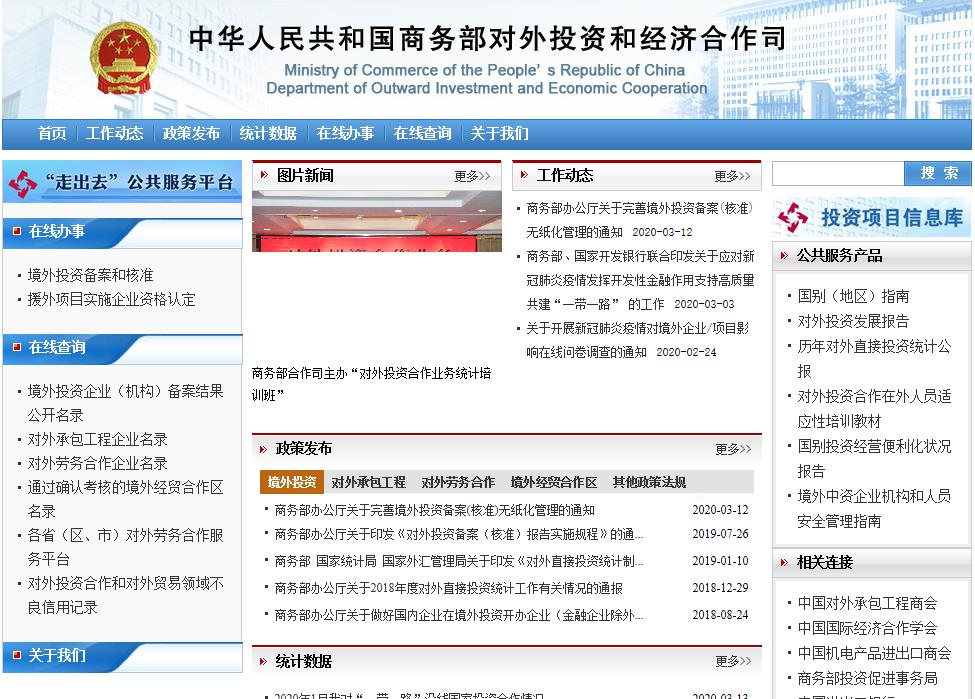Select the 其他政策法规 policy tab
Image resolution: width=975 pixels, height=699 pixels.
[x=649, y=482]
